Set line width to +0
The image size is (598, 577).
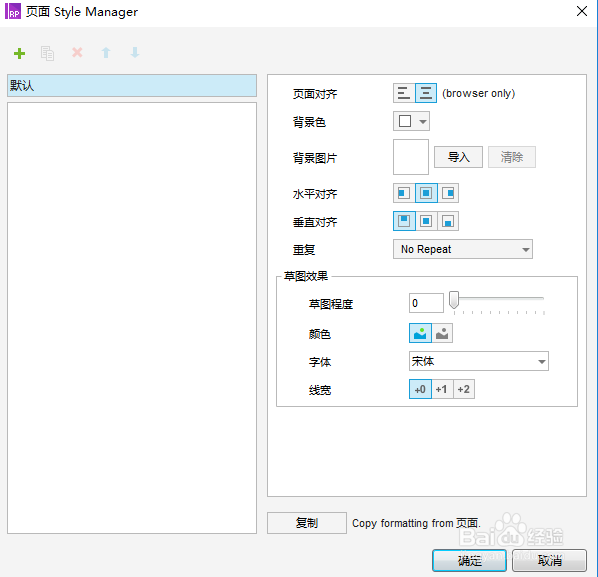pyautogui.click(x=420, y=389)
